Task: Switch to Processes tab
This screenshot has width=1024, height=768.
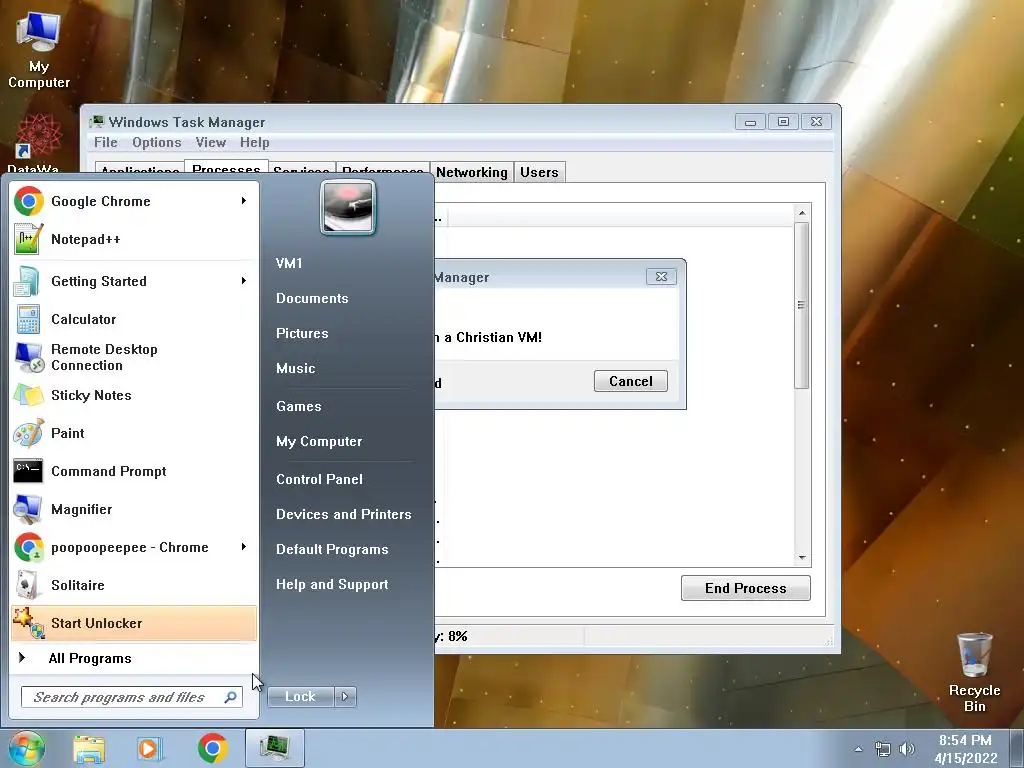Action: coord(227,167)
